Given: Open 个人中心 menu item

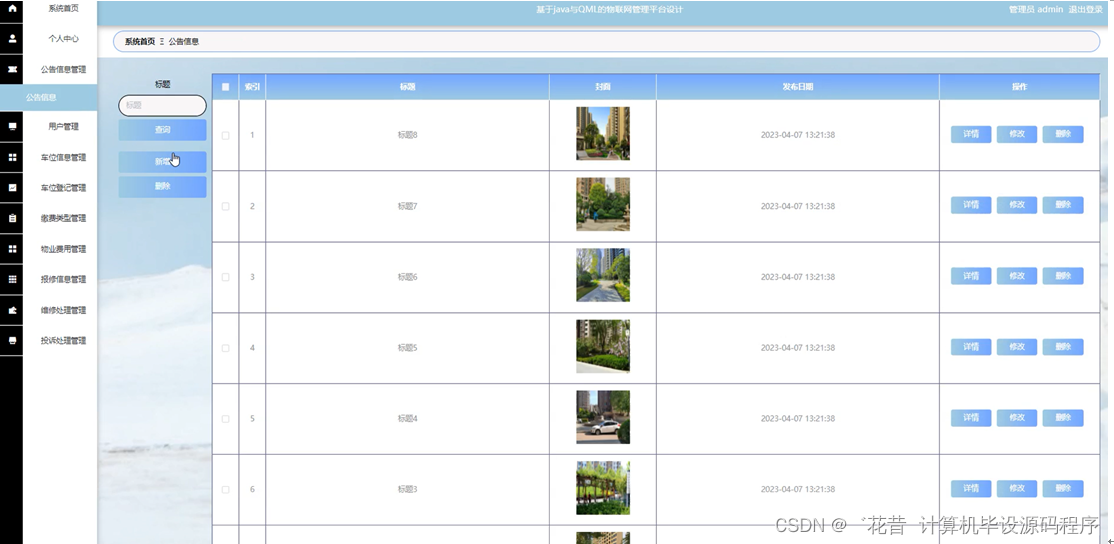Looking at the screenshot, I should (63, 39).
